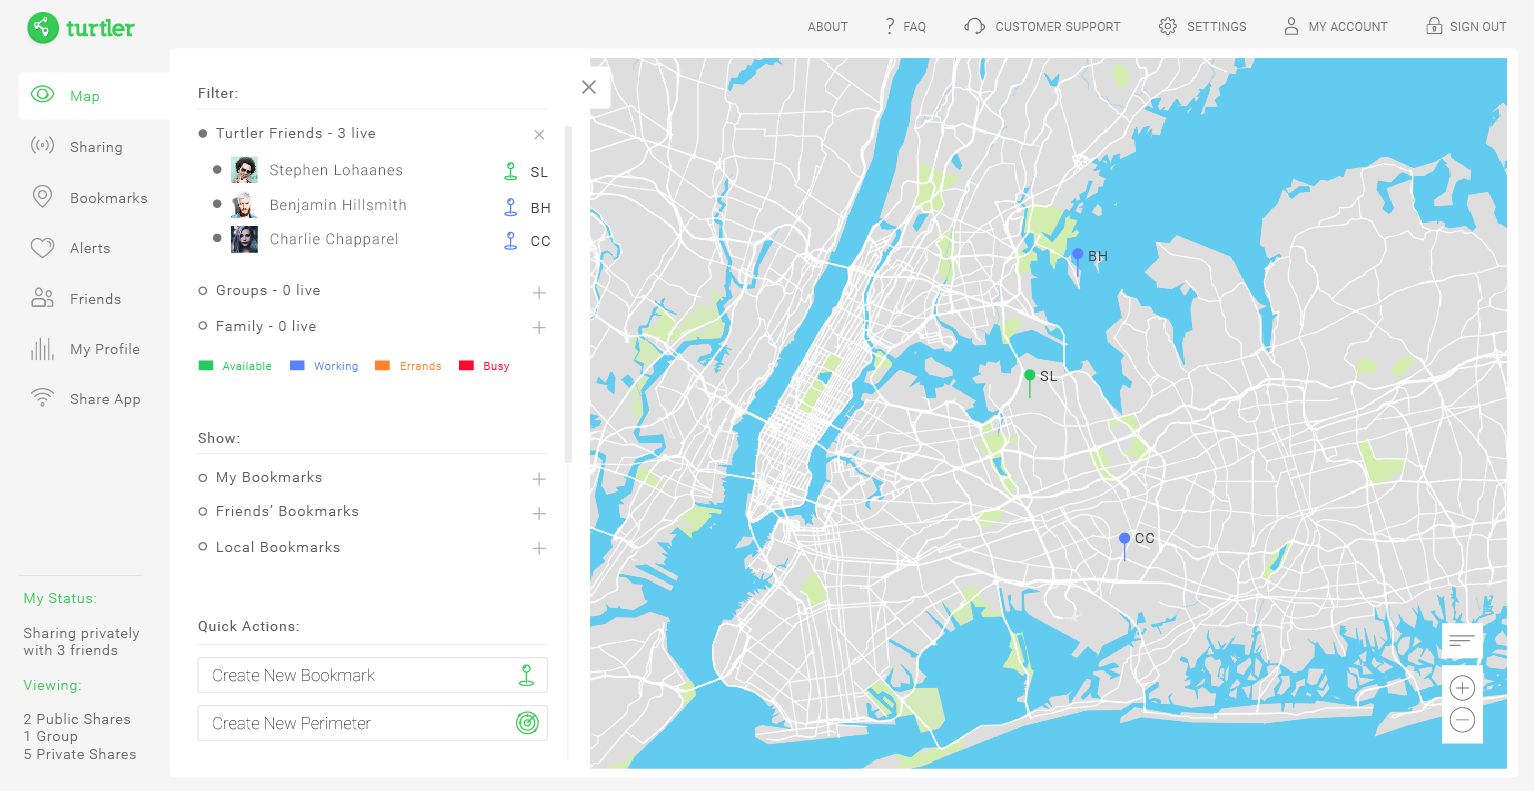This screenshot has height=791, width=1534.
Task: Click the Settings gear icon
Action: click(x=1168, y=26)
